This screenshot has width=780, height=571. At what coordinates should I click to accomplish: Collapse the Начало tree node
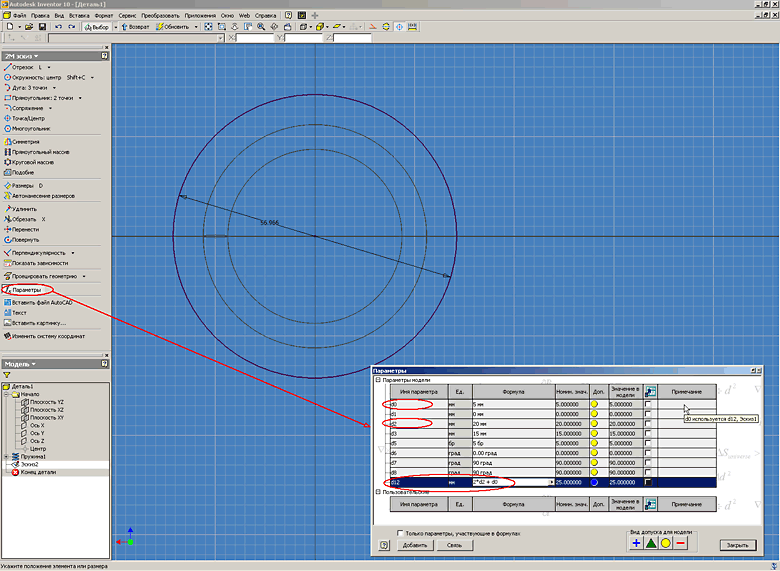click(6, 394)
